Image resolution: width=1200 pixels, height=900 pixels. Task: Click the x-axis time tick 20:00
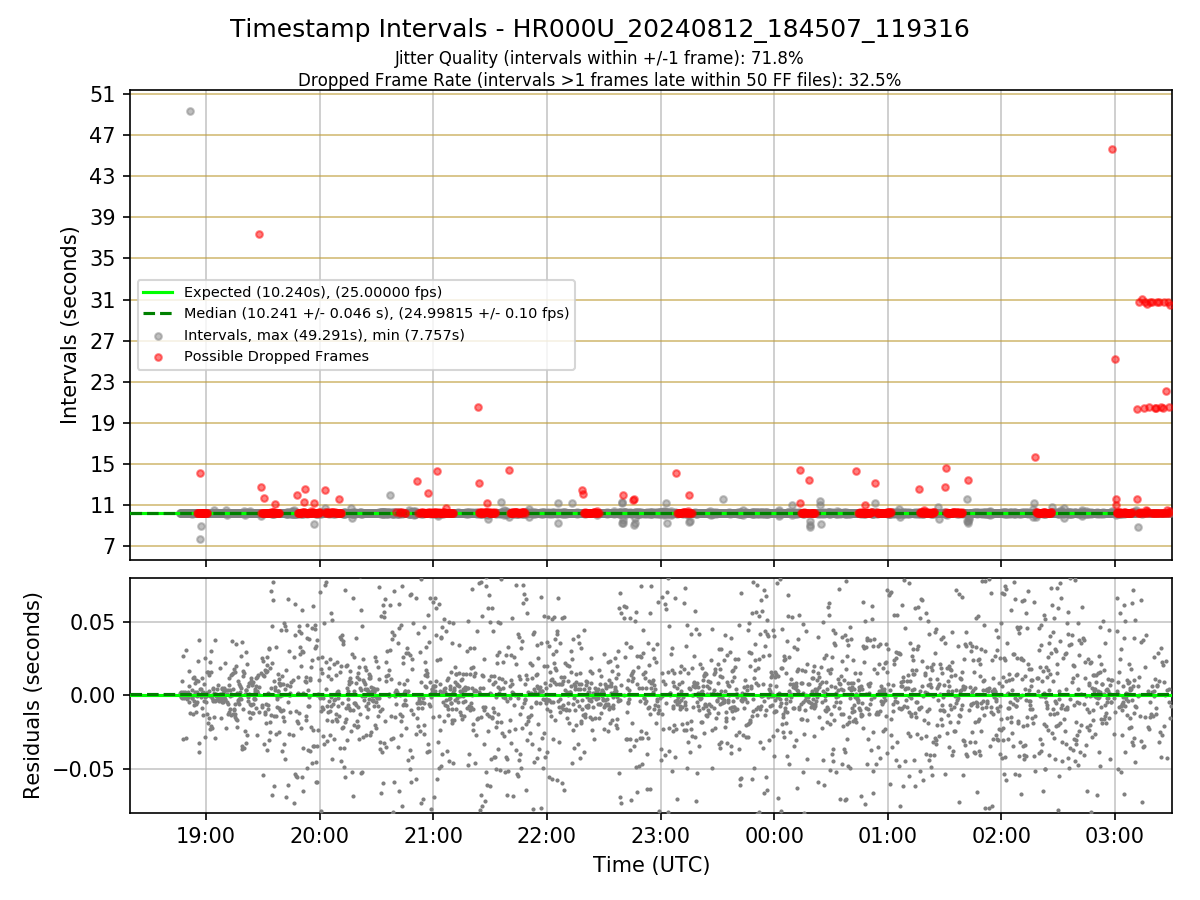[x=320, y=835]
